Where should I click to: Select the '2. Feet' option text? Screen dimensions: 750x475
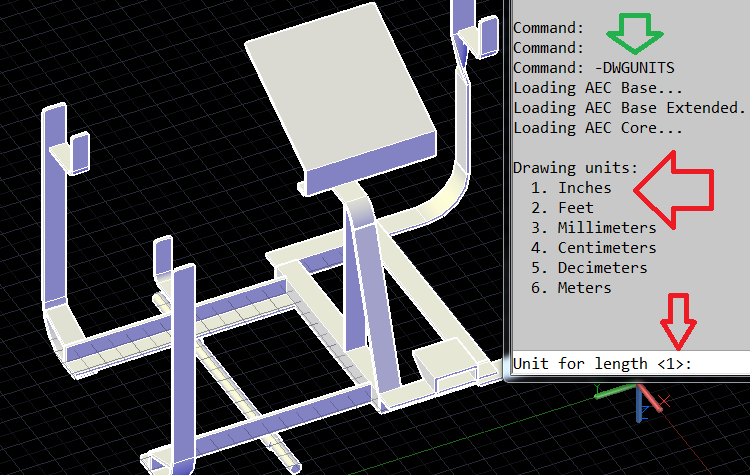(x=562, y=208)
